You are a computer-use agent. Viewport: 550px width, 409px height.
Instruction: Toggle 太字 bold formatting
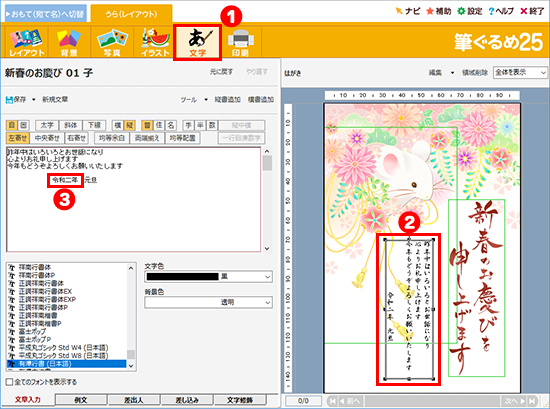point(47,125)
